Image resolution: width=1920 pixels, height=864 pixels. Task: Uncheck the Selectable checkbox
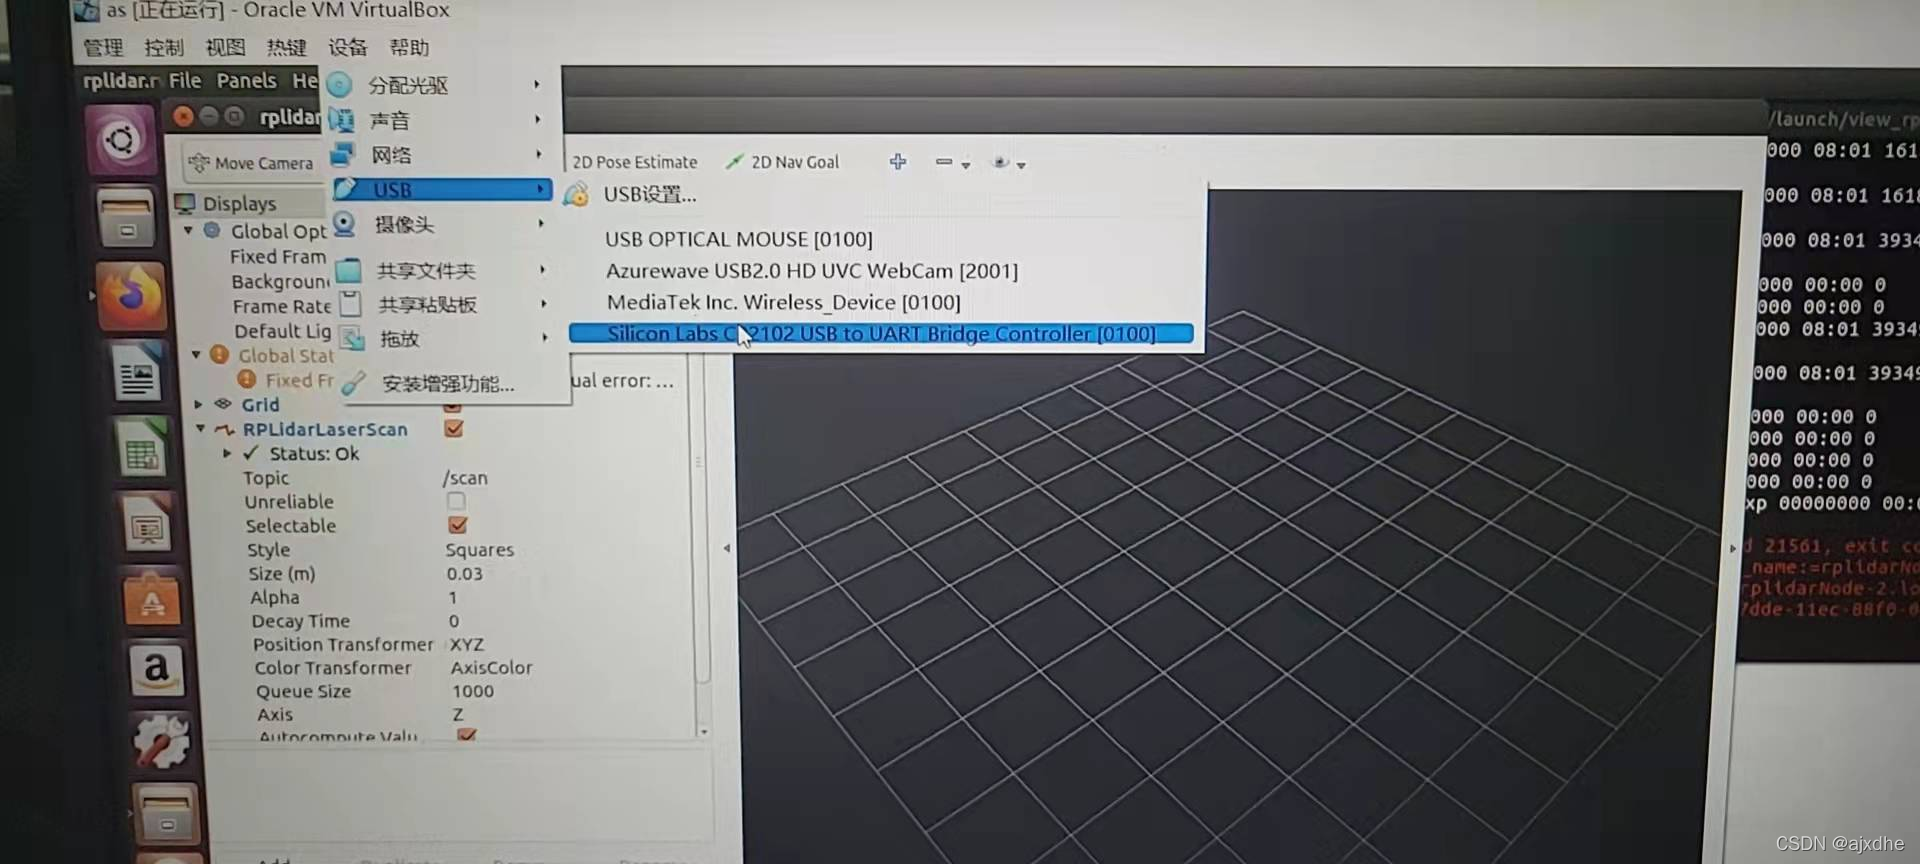pyautogui.click(x=458, y=525)
